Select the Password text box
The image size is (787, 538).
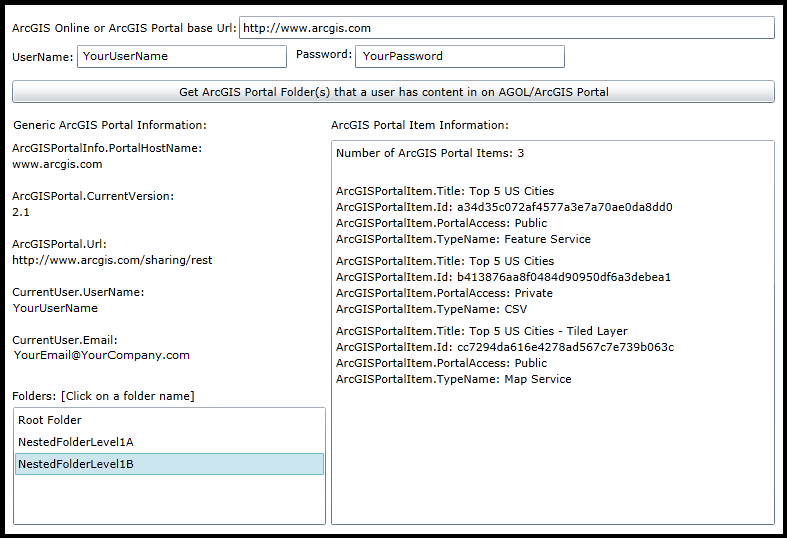pyautogui.click(x=460, y=56)
